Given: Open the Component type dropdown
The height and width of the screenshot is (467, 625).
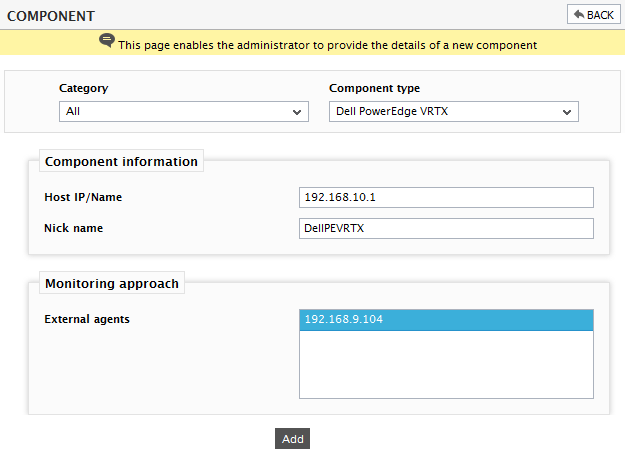Looking at the screenshot, I should click(x=454, y=112).
